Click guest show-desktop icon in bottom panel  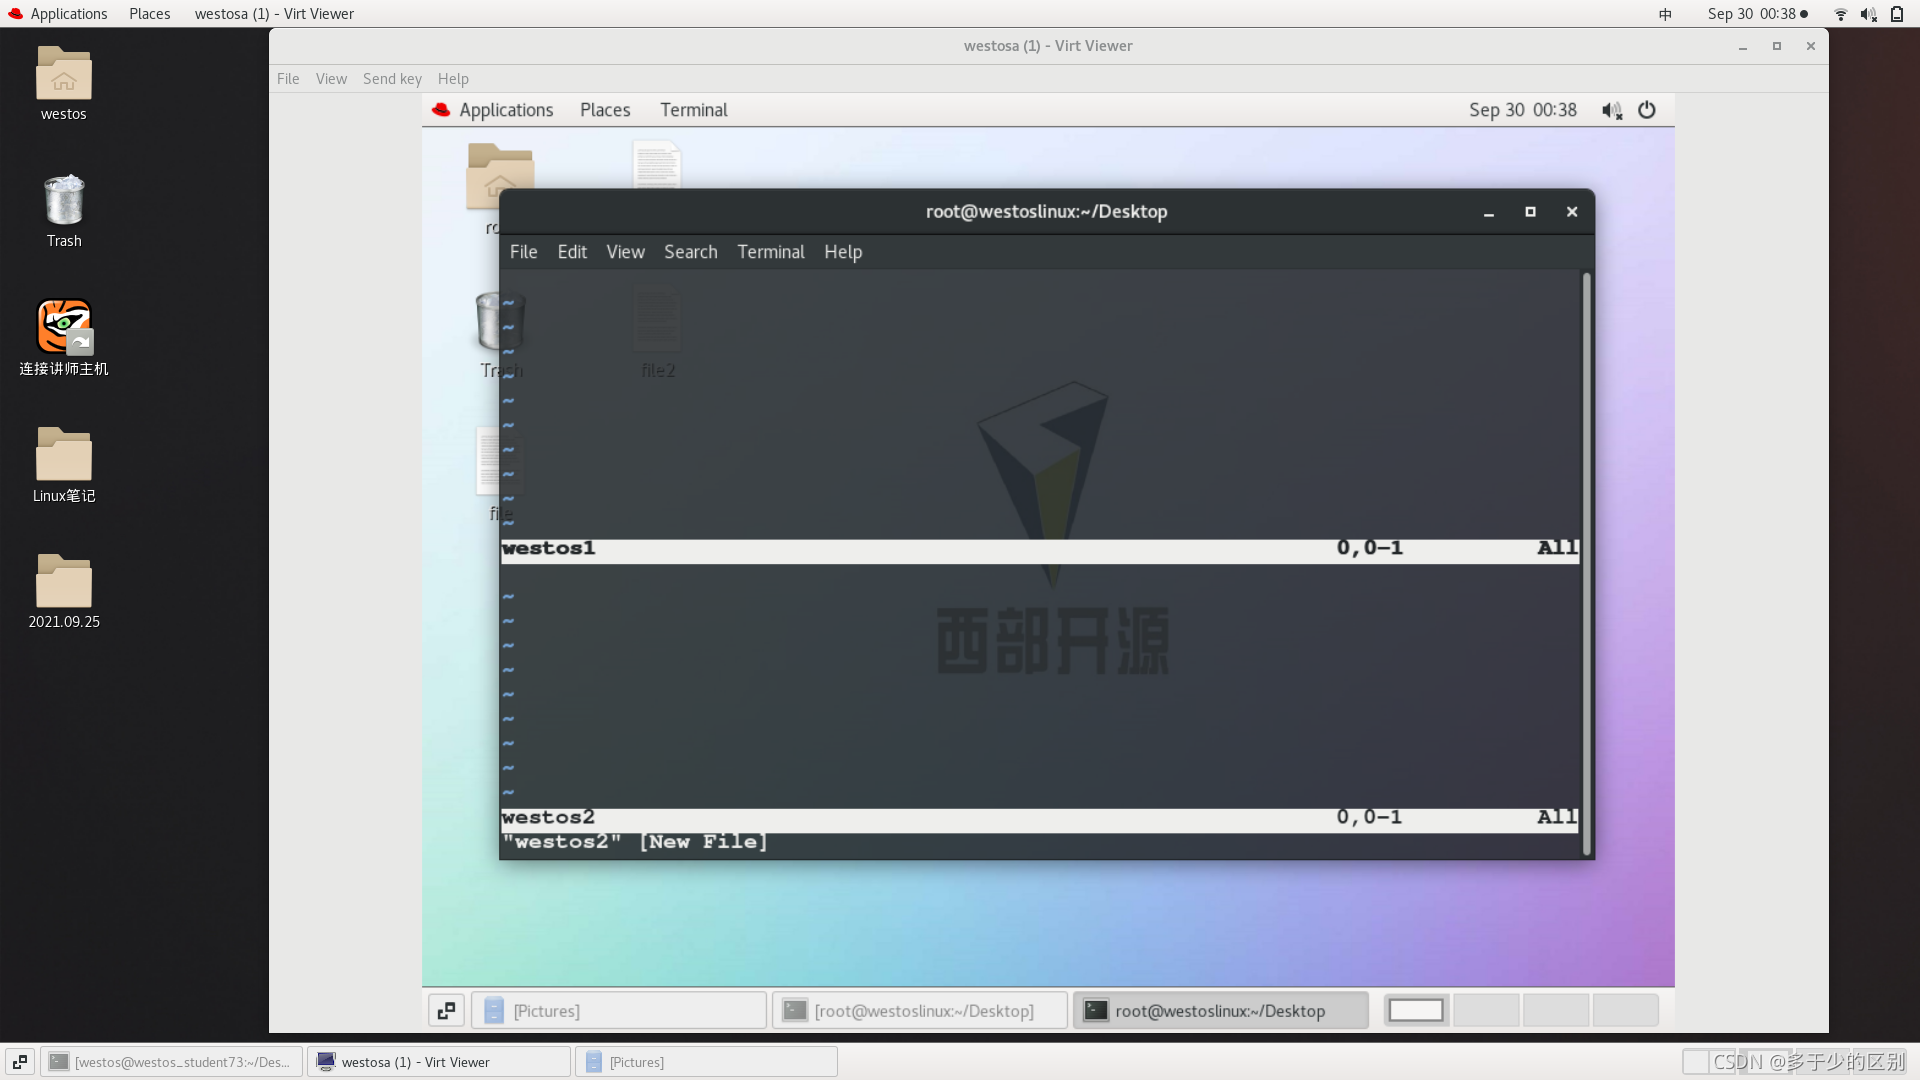(x=446, y=1010)
